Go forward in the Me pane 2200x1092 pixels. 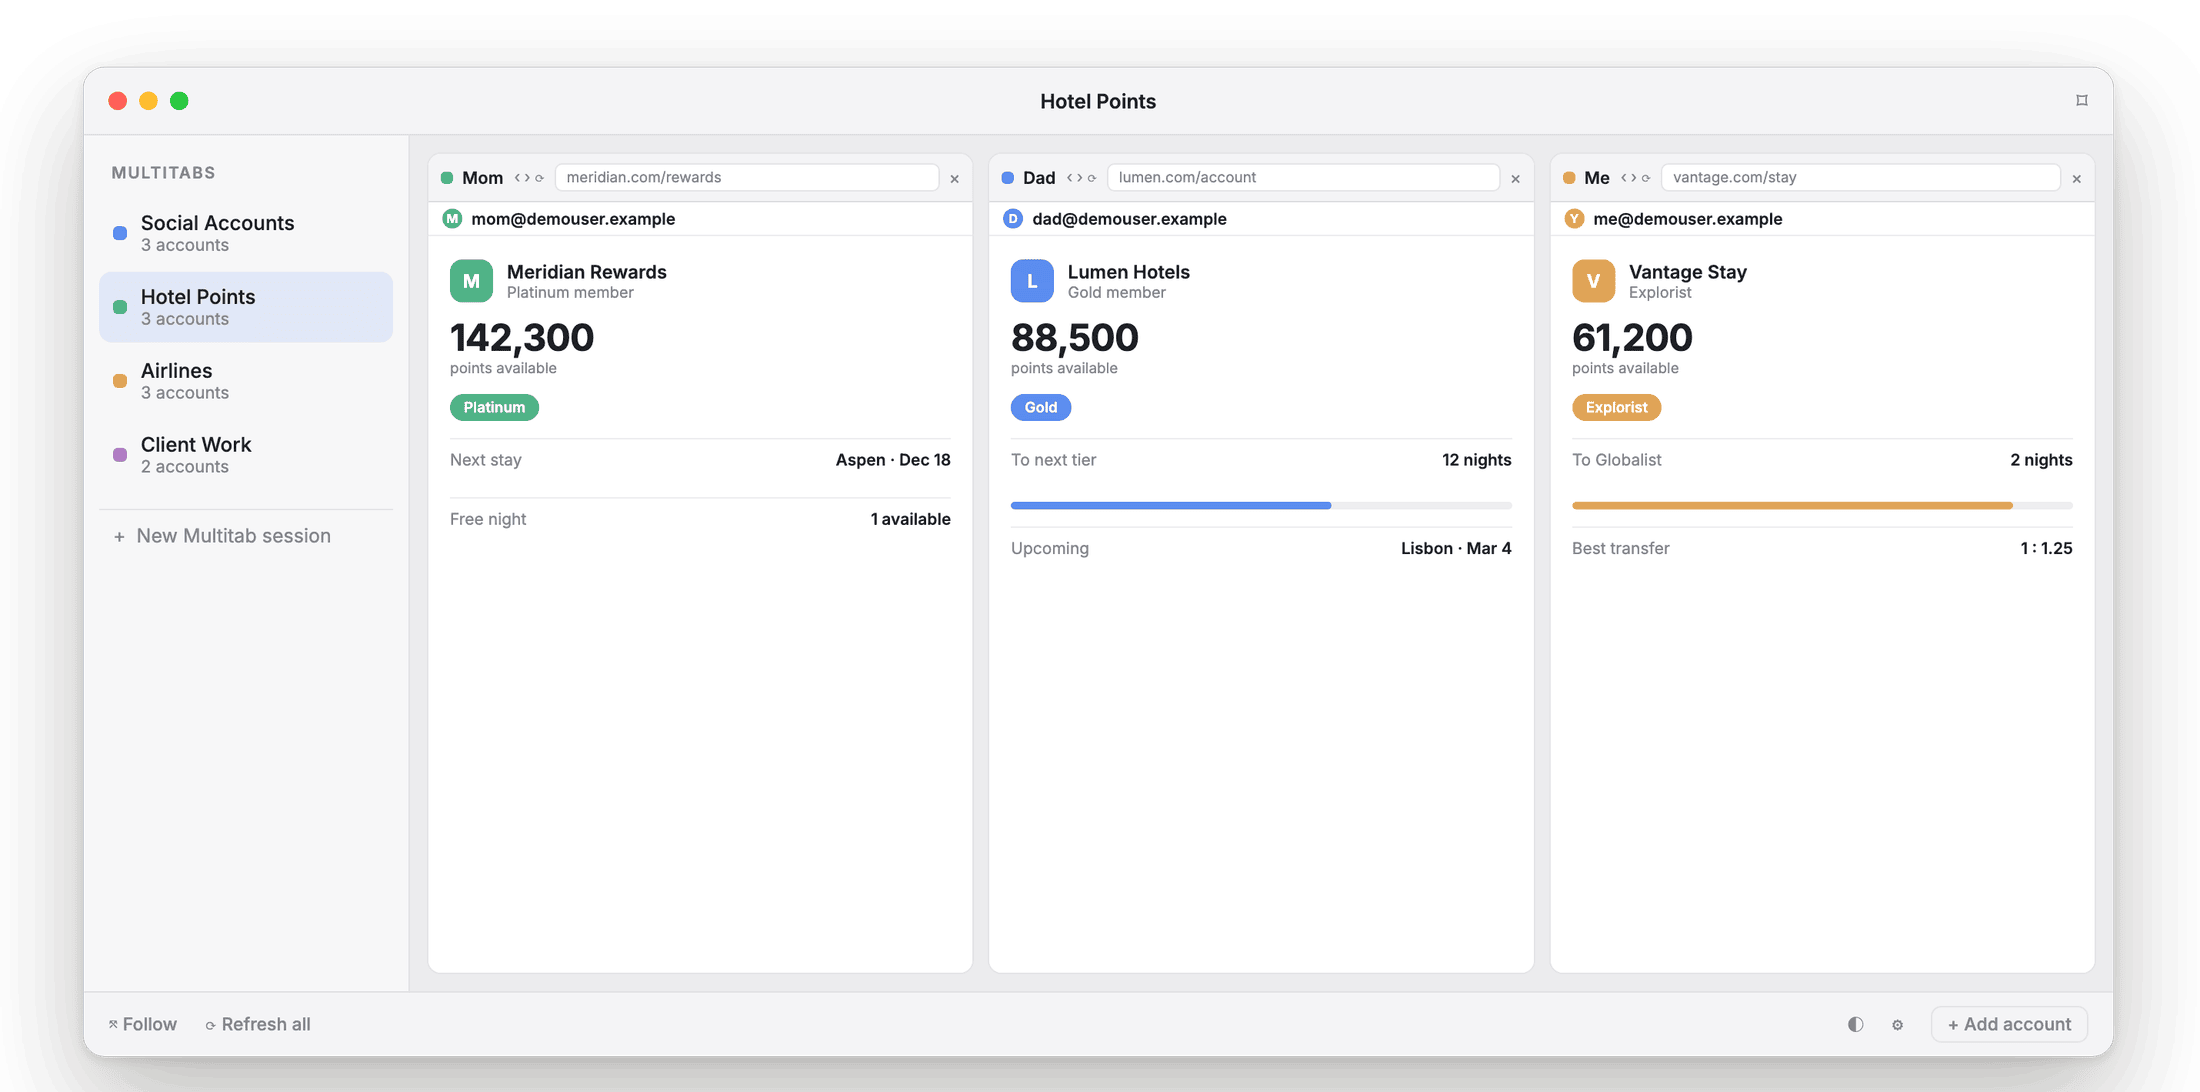click(x=1633, y=178)
